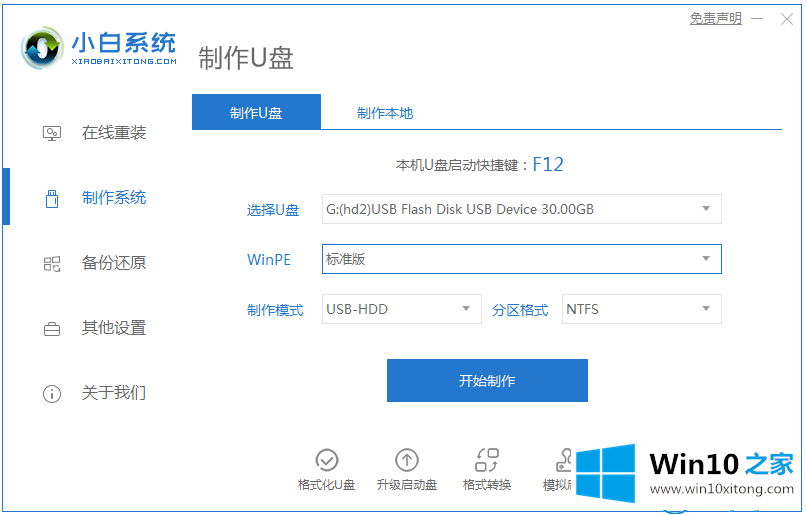
Task: Click the 分区格式 label
Action: point(520,310)
